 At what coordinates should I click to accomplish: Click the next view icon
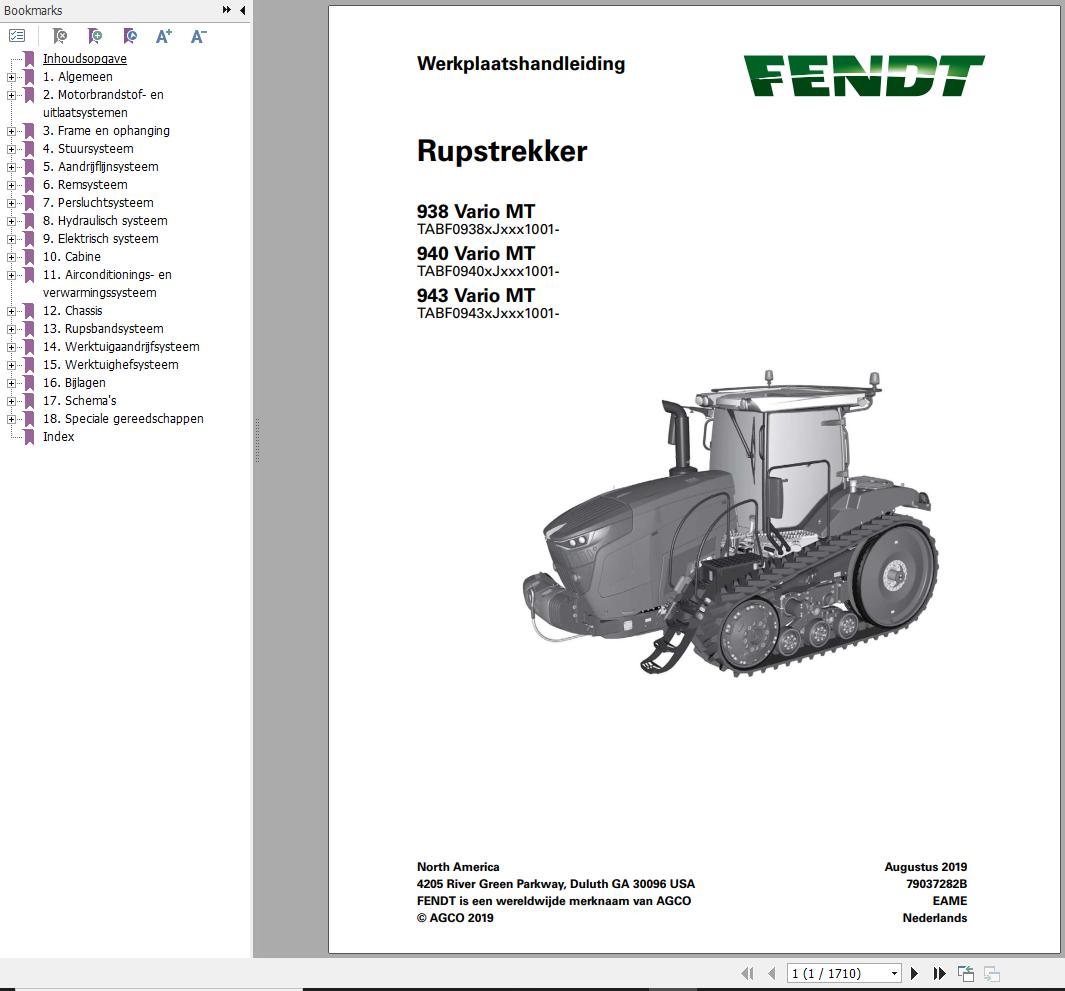(992, 973)
